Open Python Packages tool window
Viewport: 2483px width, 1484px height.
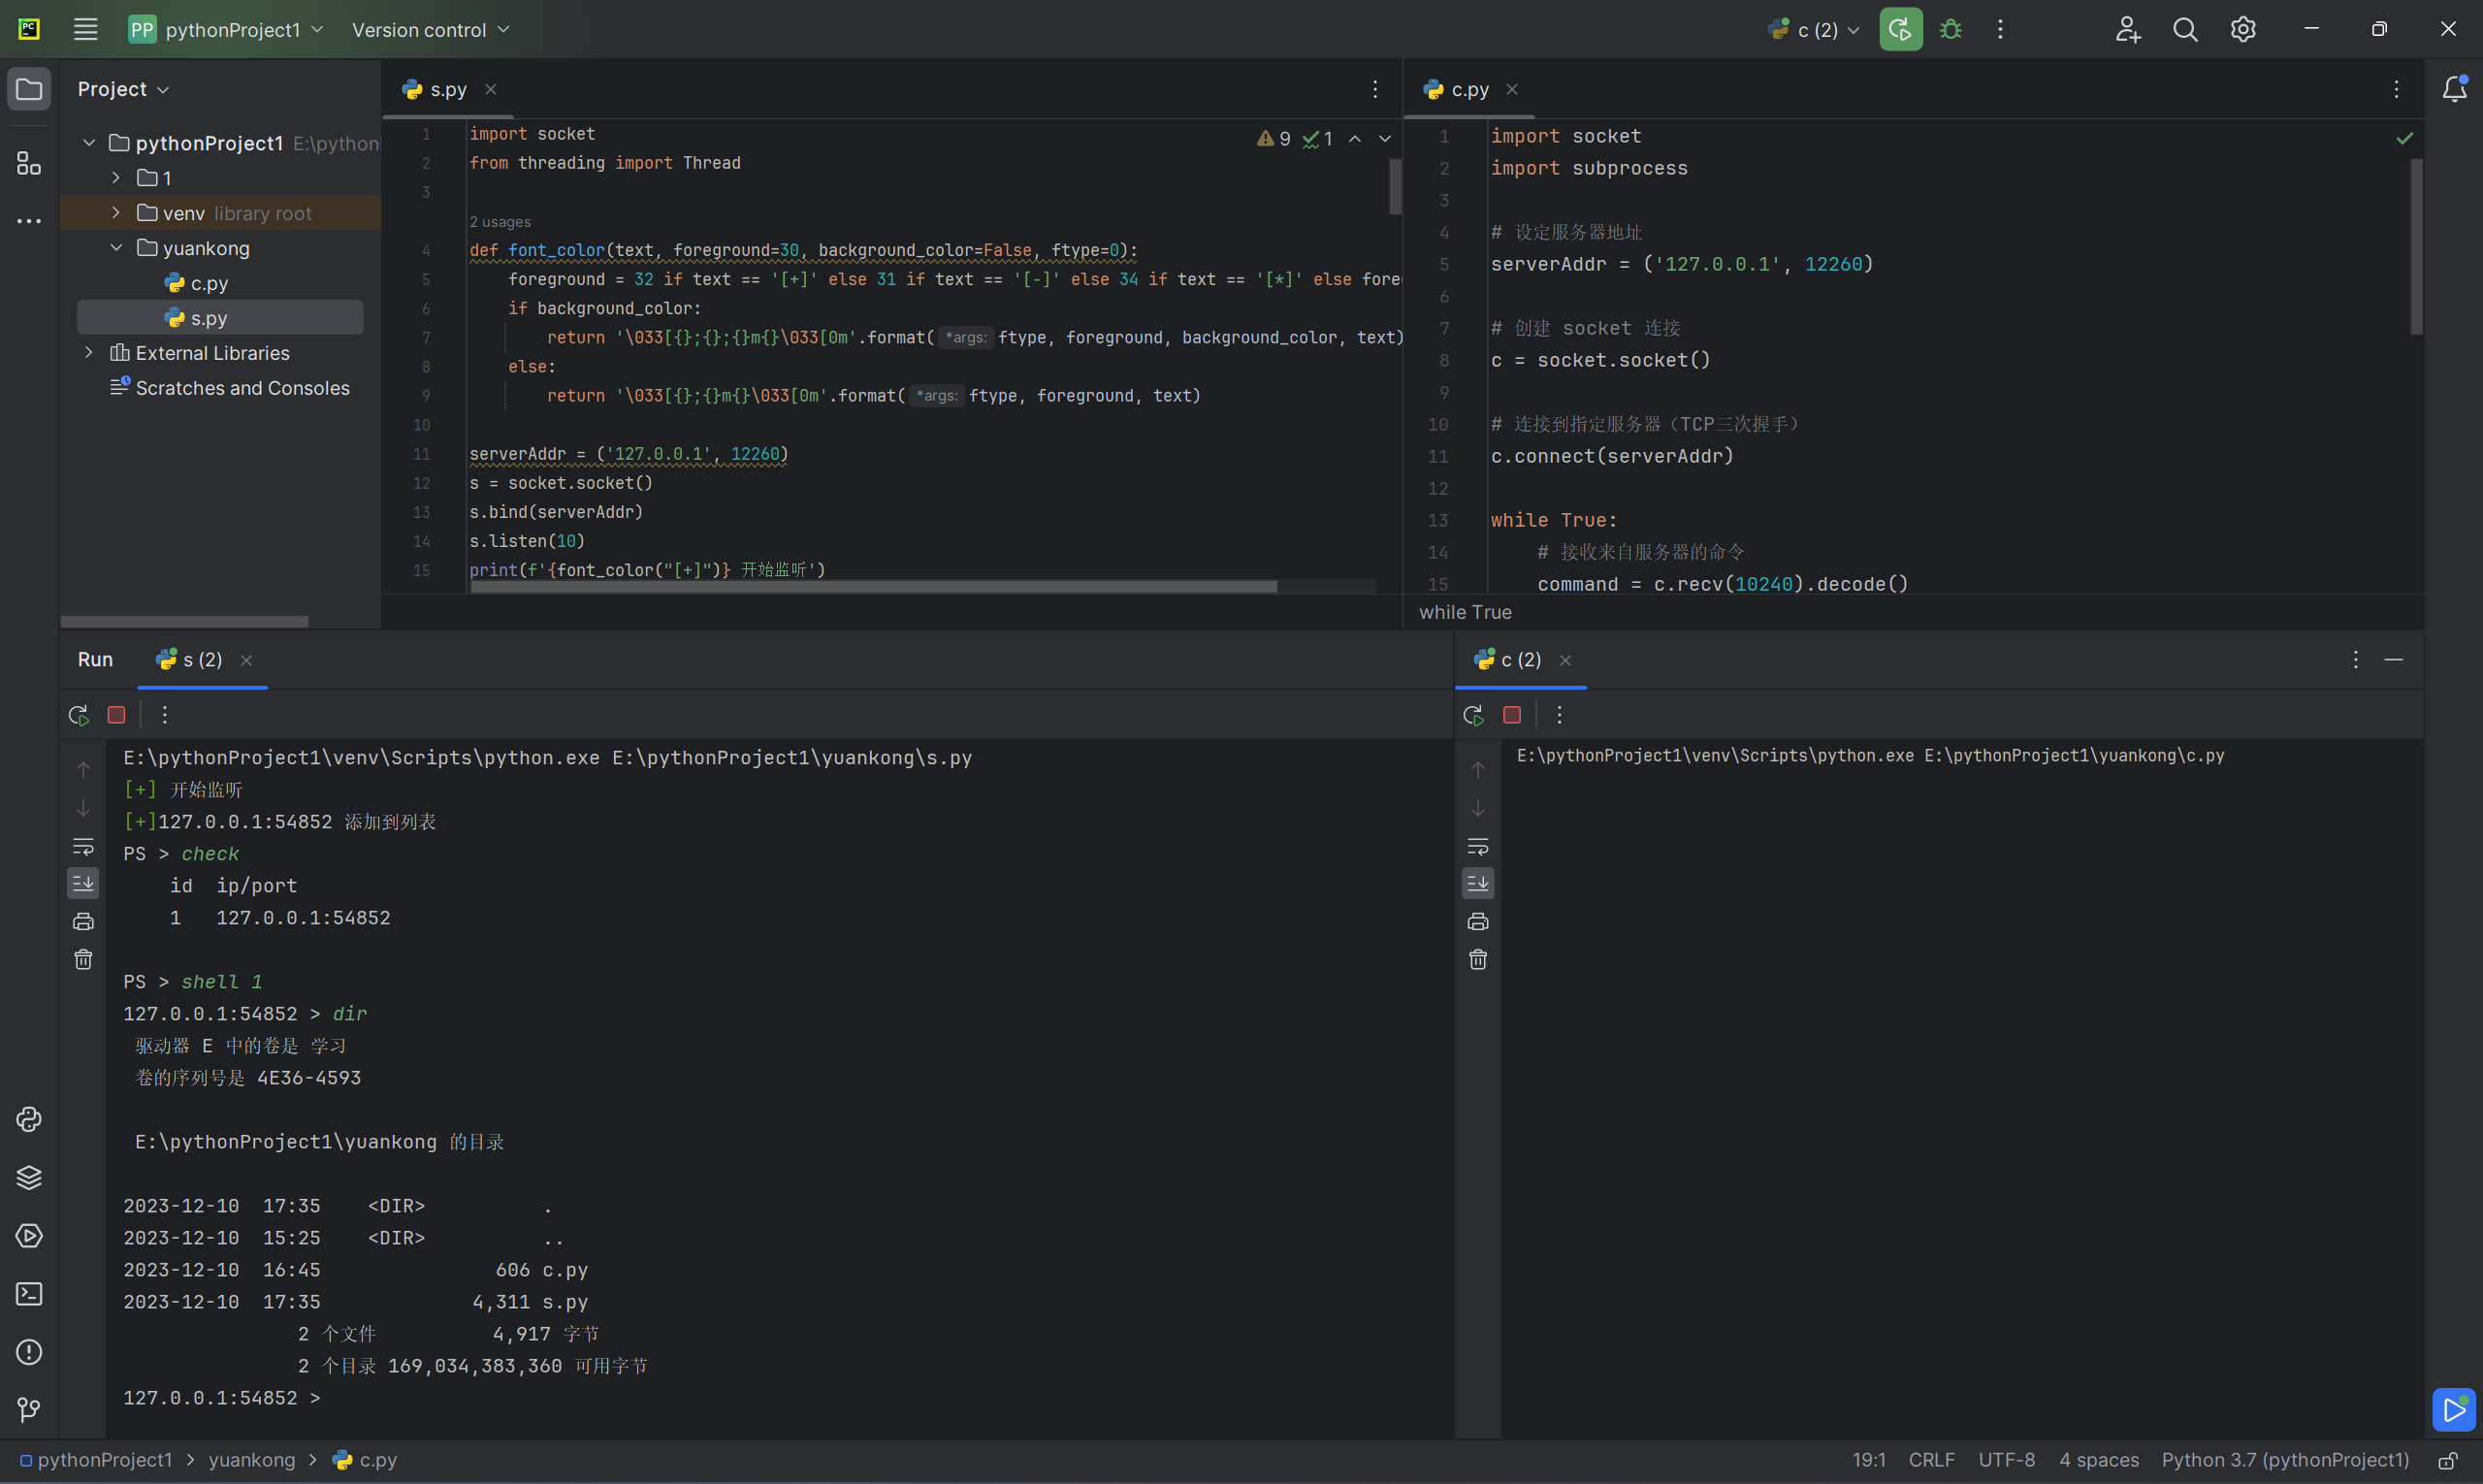[x=29, y=1178]
